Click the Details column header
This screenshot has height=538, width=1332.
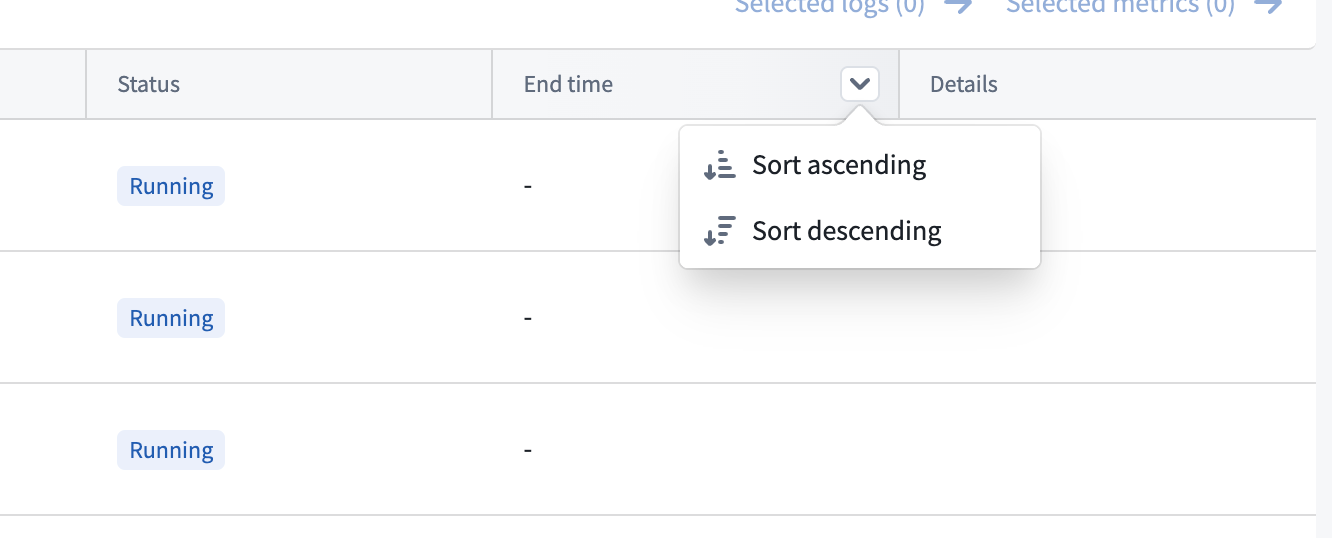click(x=964, y=84)
